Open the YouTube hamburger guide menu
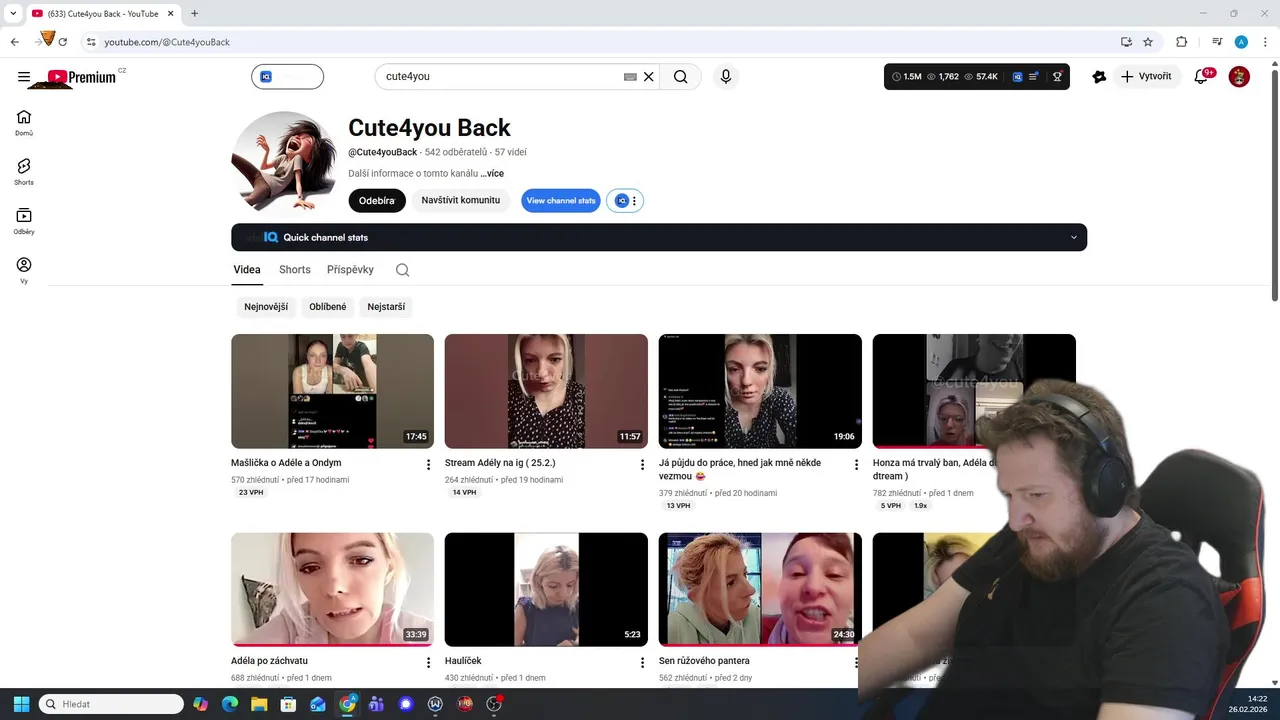The height and width of the screenshot is (720, 1280). (x=24, y=77)
